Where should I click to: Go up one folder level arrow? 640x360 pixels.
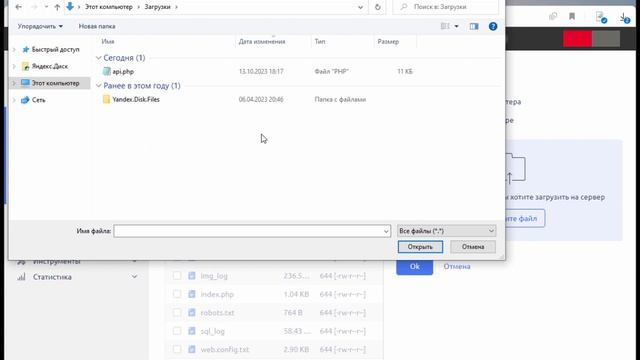point(57,7)
